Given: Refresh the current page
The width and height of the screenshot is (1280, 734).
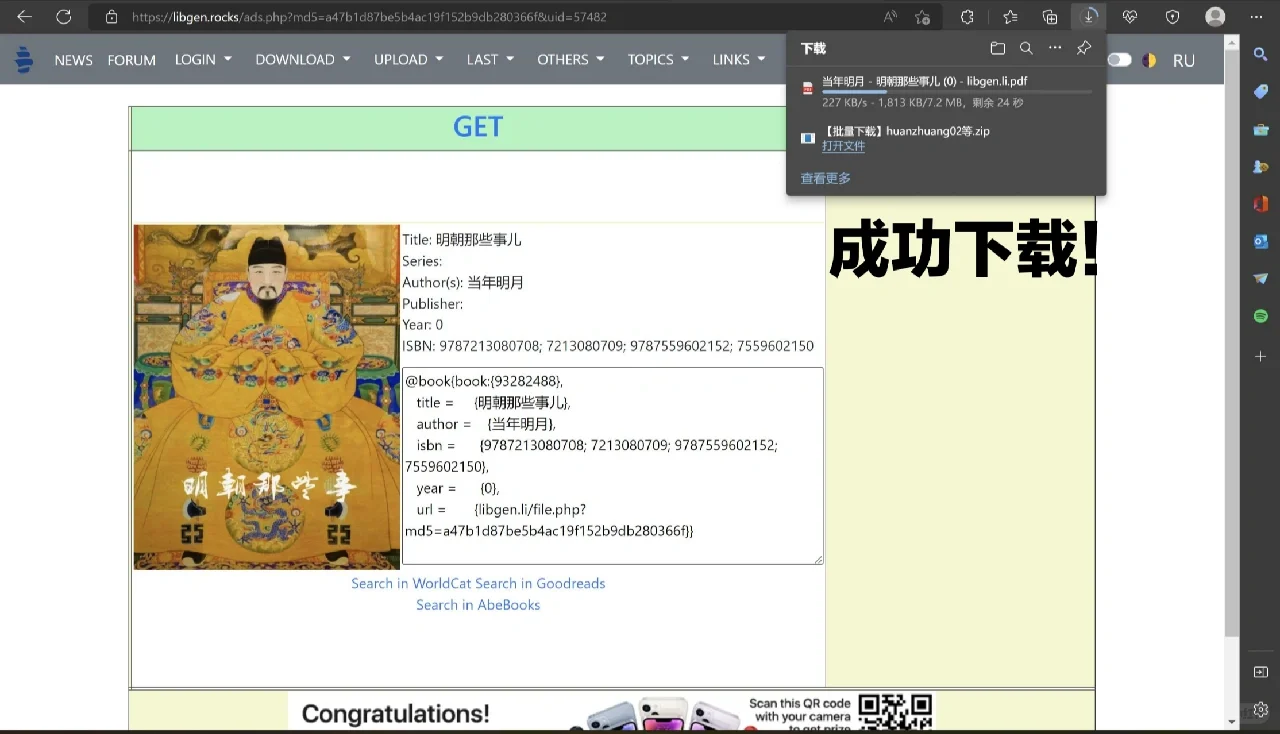Looking at the screenshot, I should click(63, 17).
